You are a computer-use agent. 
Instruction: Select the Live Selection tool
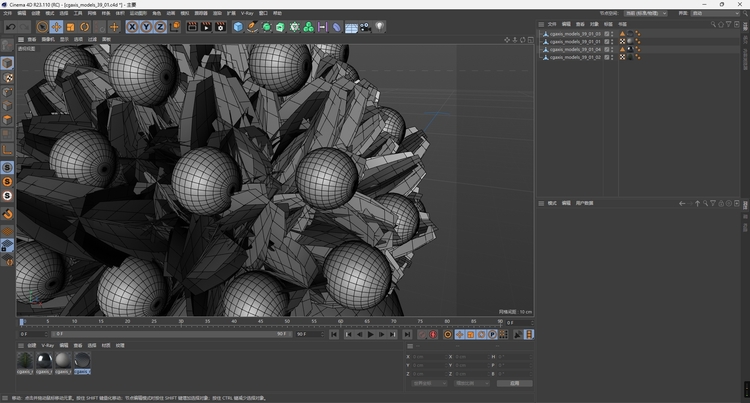41,27
